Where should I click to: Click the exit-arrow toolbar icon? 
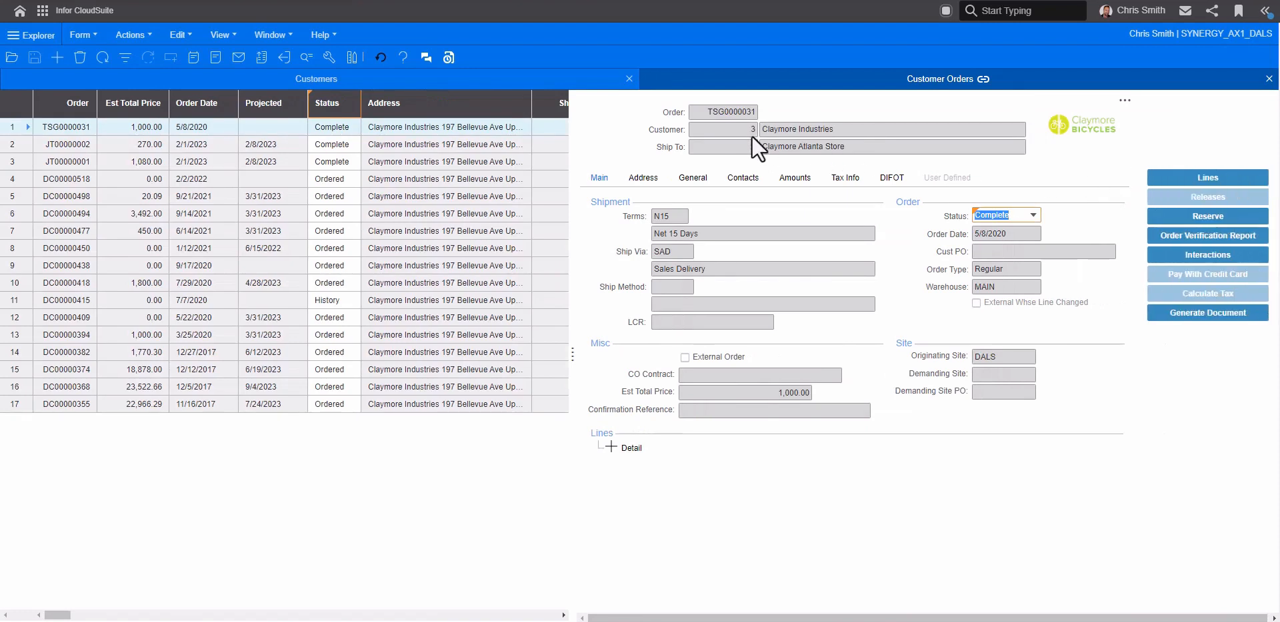click(284, 57)
